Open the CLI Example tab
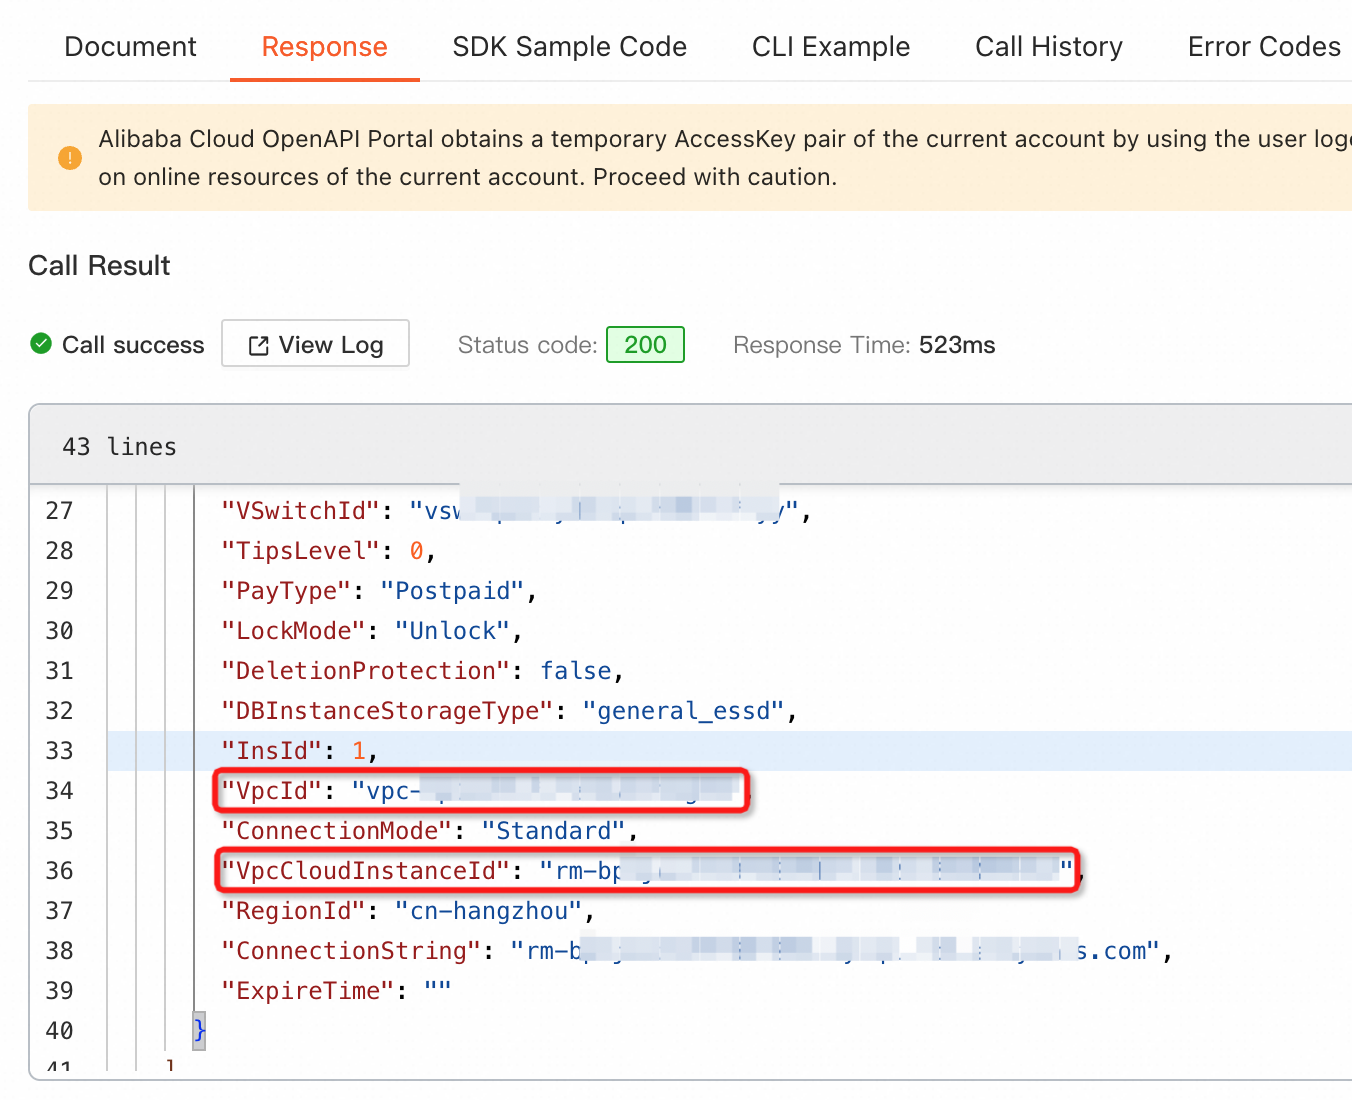 pos(830,47)
